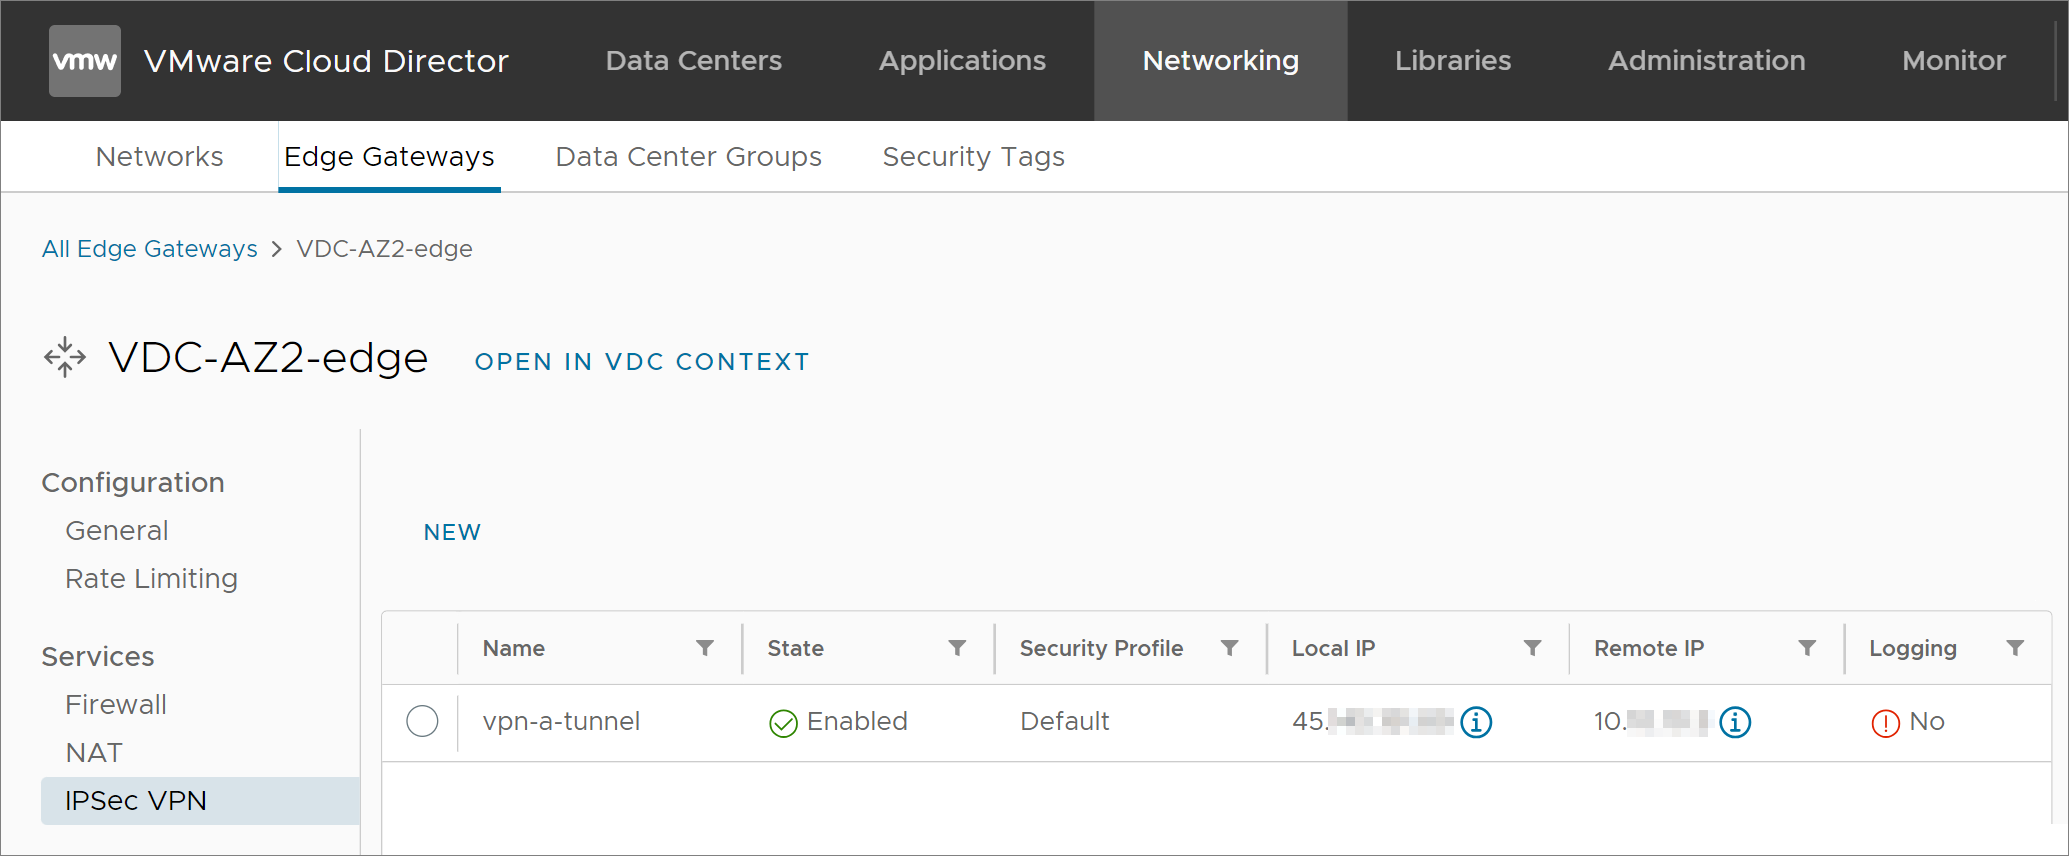Click the VDC-AZ2-edge breadcrumb text
This screenshot has width=2069, height=856.
click(x=384, y=249)
